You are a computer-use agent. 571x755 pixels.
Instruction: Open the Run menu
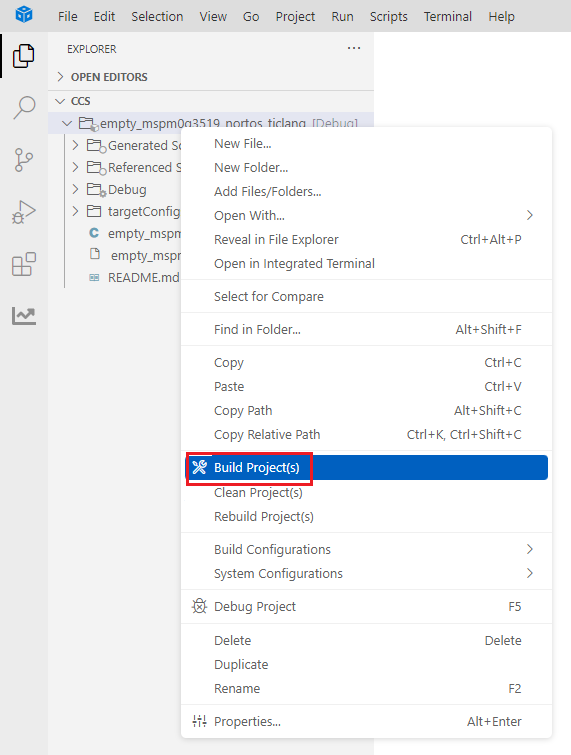click(x=342, y=16)
